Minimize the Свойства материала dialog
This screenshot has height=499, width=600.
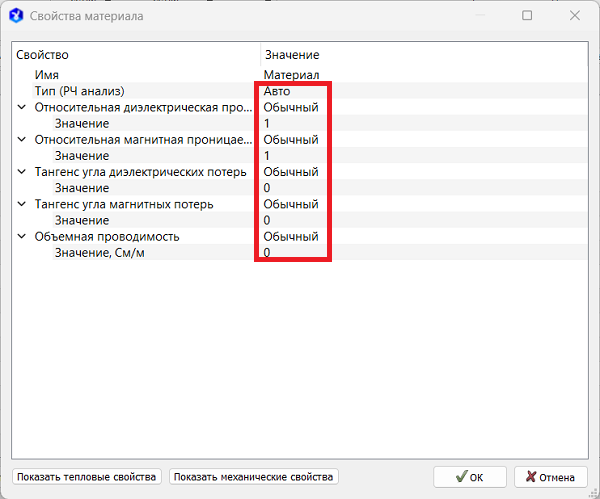point(481,16)
